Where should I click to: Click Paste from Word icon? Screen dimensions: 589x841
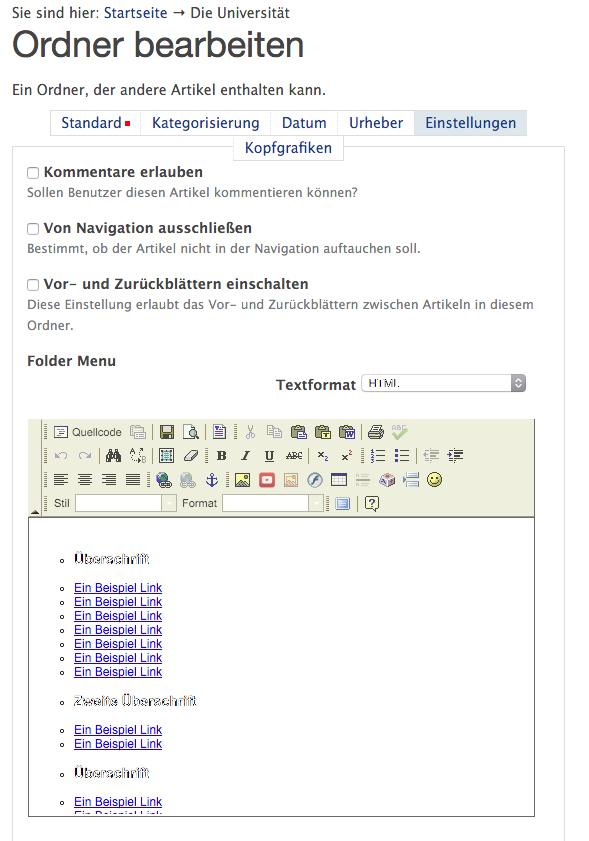[347, 432]
